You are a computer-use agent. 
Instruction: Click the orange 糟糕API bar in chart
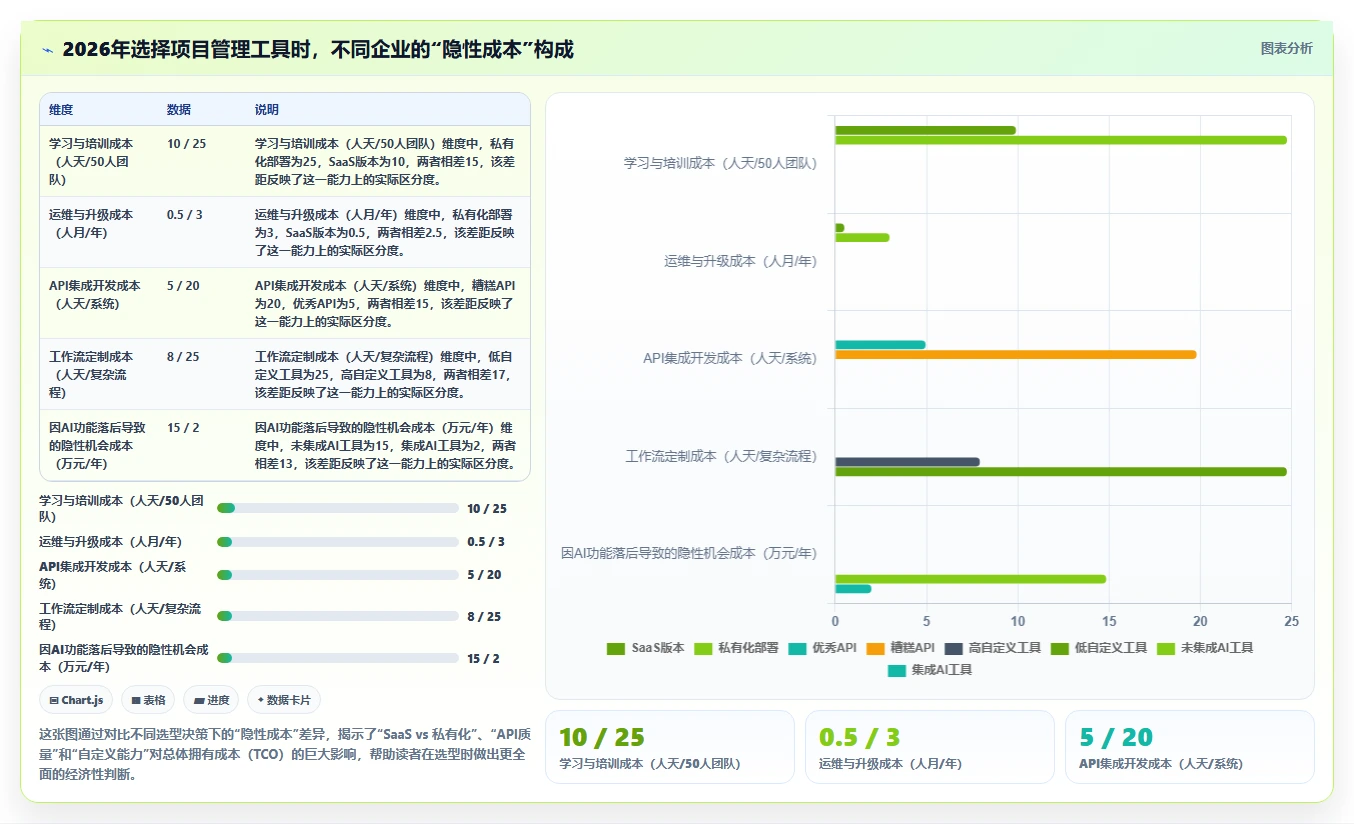(1015, 354)
